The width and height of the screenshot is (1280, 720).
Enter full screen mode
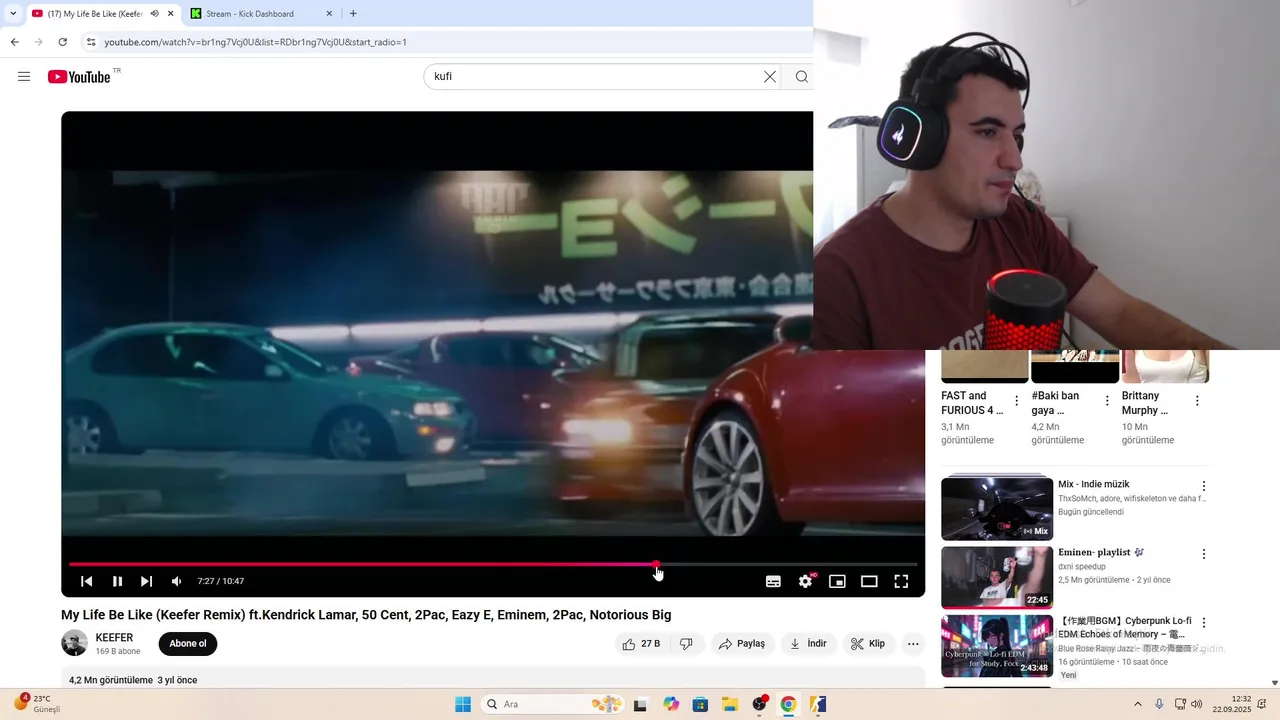point(901,581)
